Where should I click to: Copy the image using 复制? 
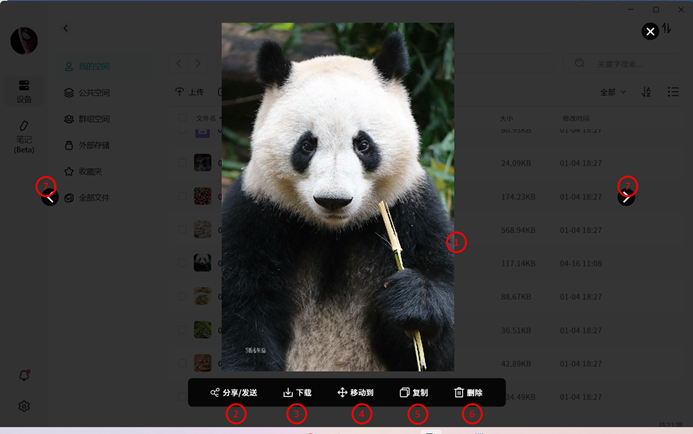click(x=414, y=393)
